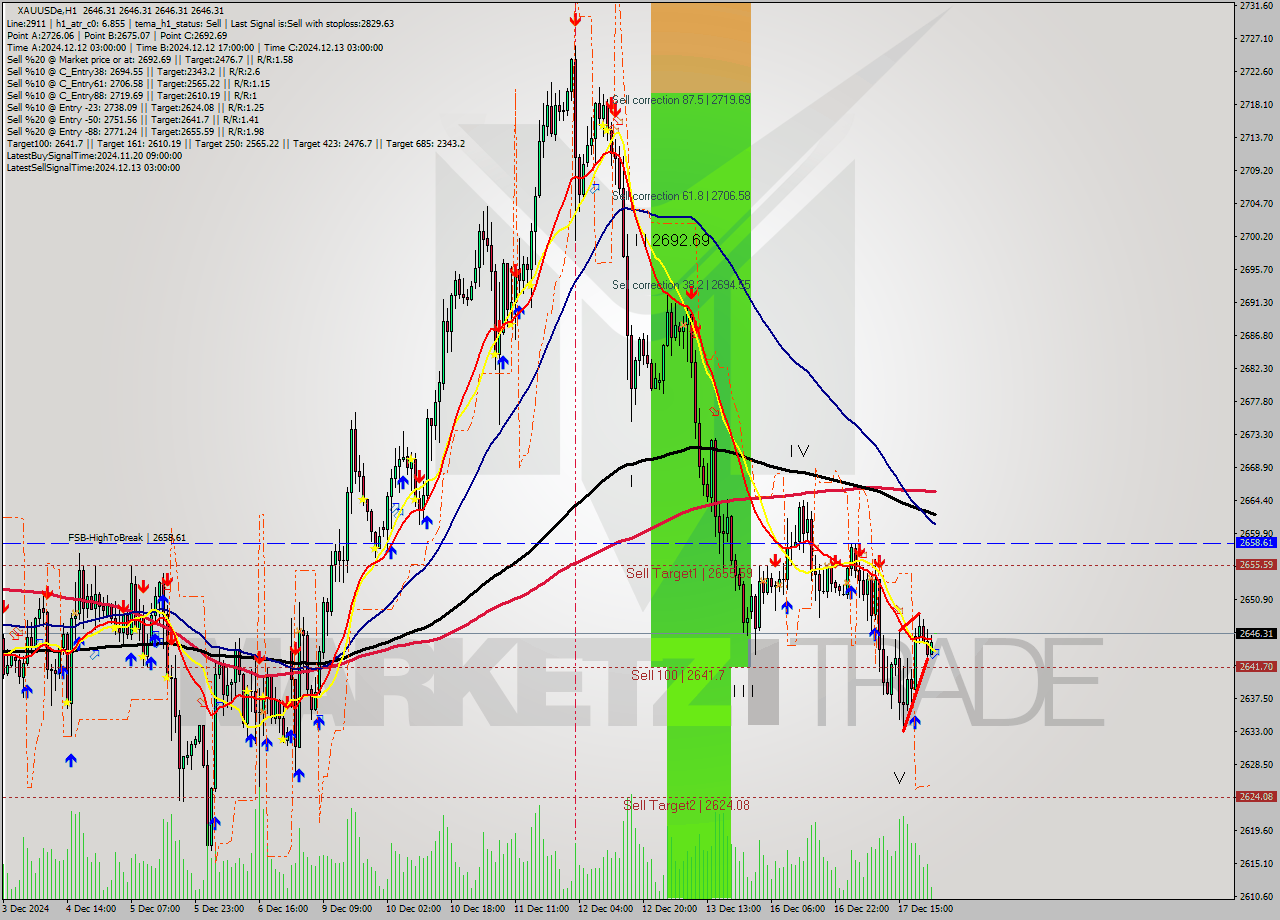Click the orange zone above sell correction

[x=700, y=47]
